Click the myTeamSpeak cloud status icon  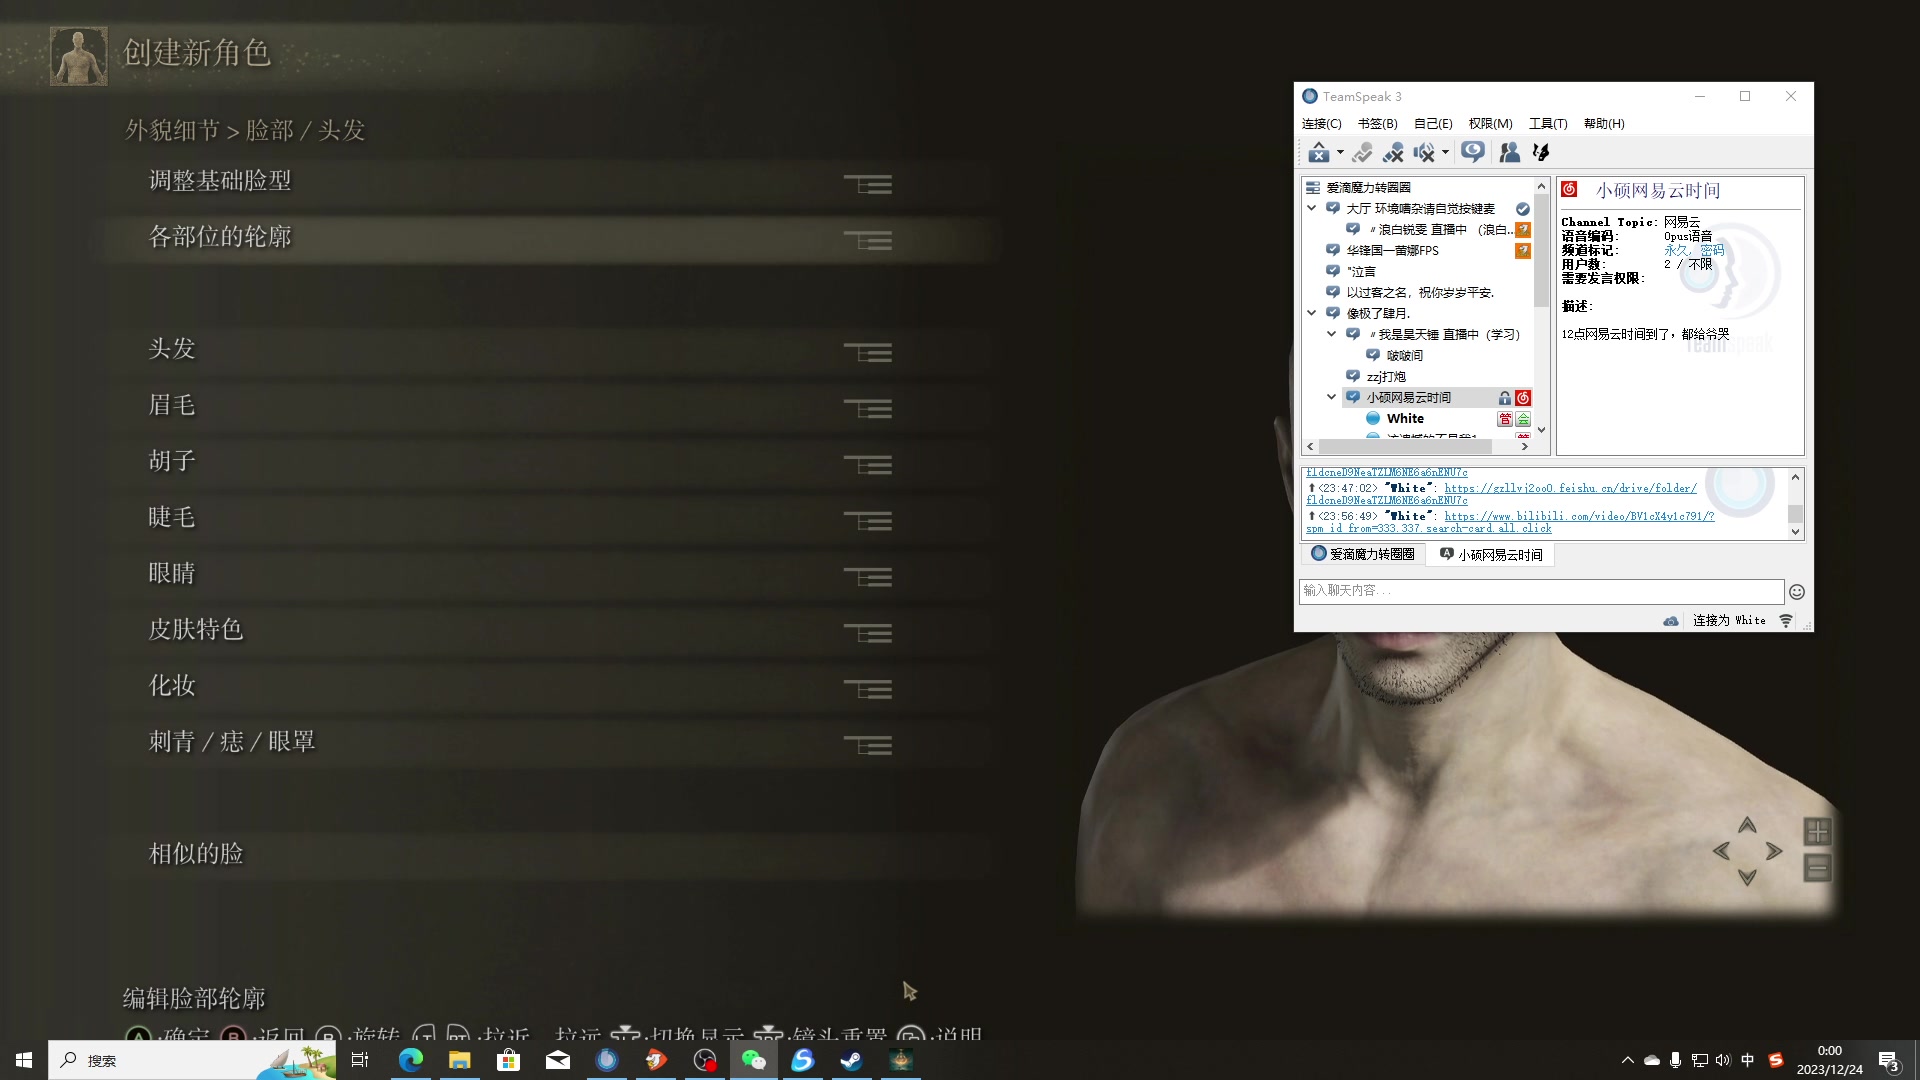pos(1670,621)
